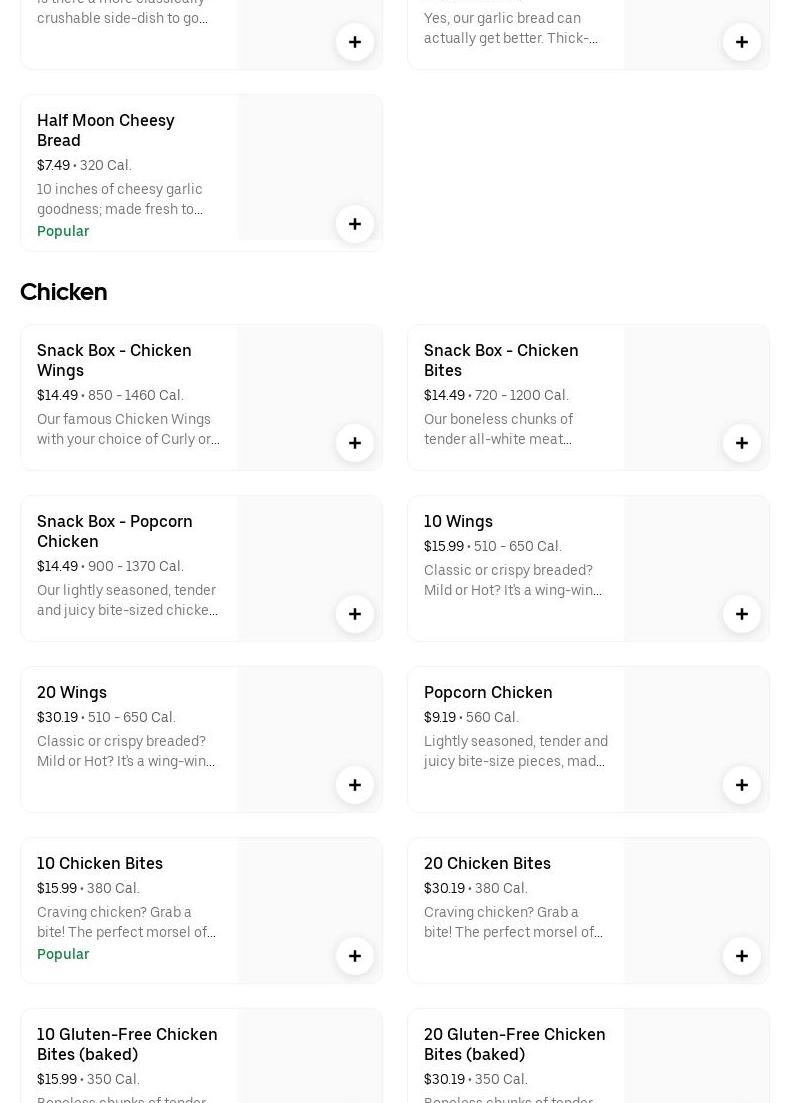
Task: Click the Chicken section heading
Action: tap(64, 292)
